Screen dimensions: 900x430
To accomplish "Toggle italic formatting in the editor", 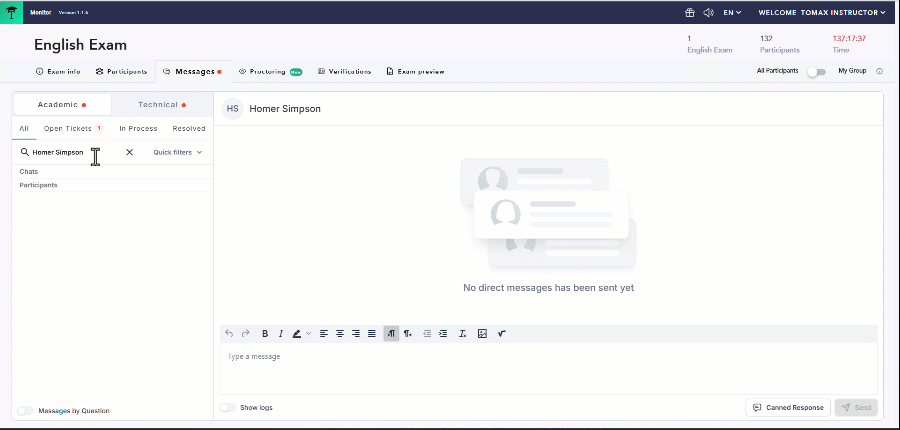I will (x=281, y=334).
